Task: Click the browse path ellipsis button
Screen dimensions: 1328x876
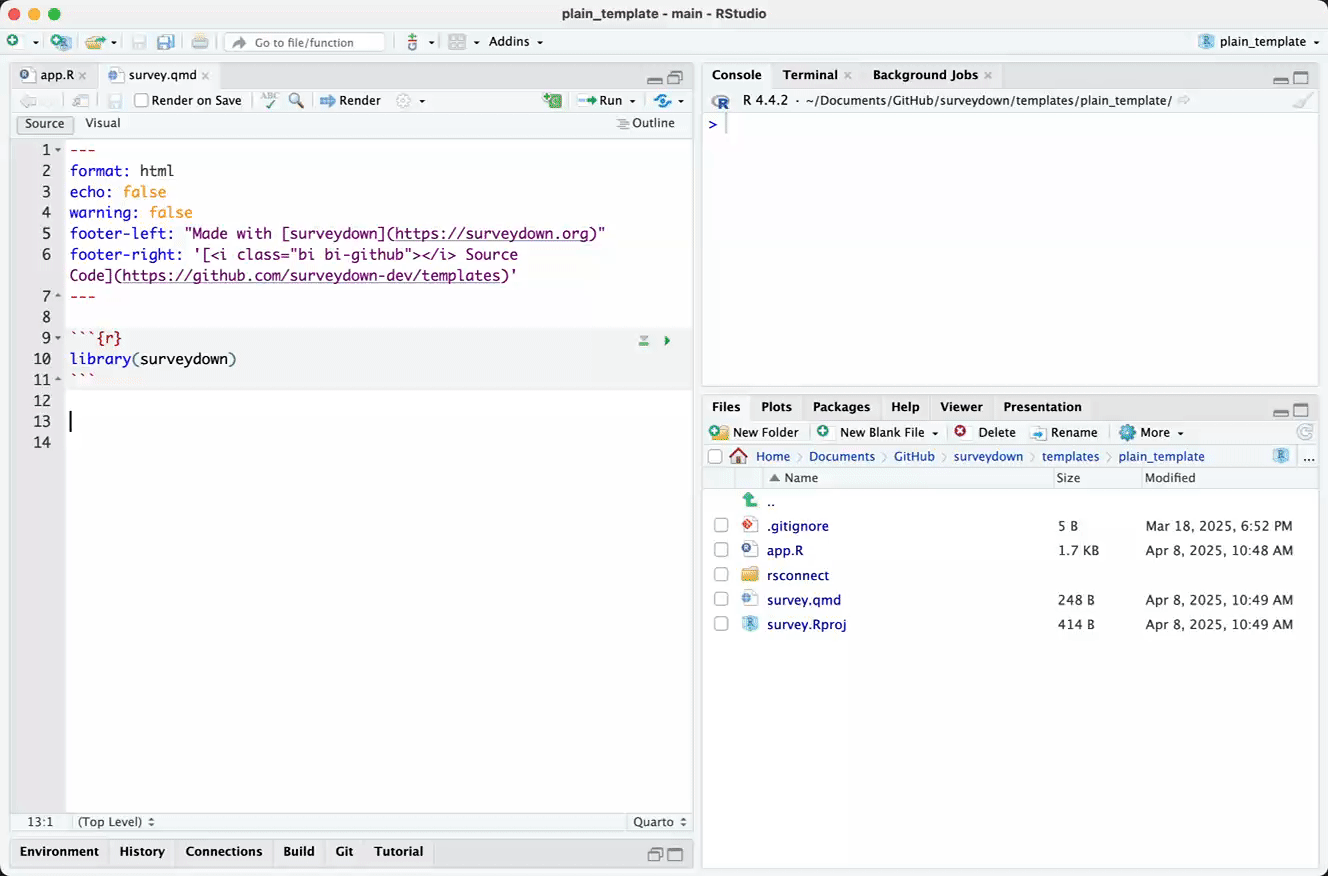Action: 1309,457
